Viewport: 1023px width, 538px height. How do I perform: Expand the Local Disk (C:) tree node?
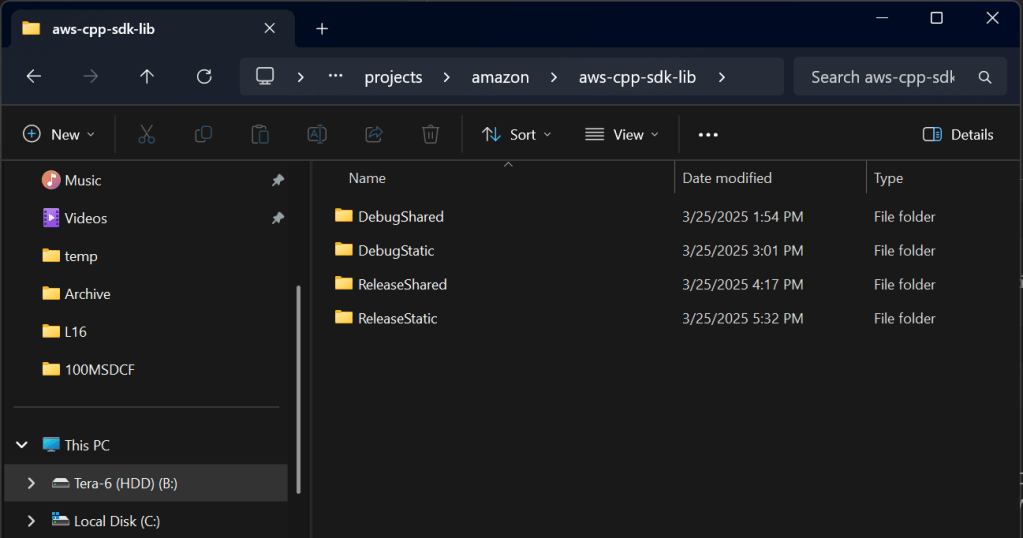(x=31, y=521)
